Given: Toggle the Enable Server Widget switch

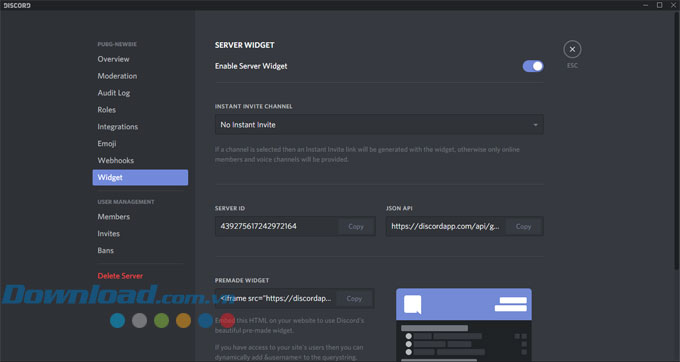Looking at the screenshot, I should [x=533, y=66].
